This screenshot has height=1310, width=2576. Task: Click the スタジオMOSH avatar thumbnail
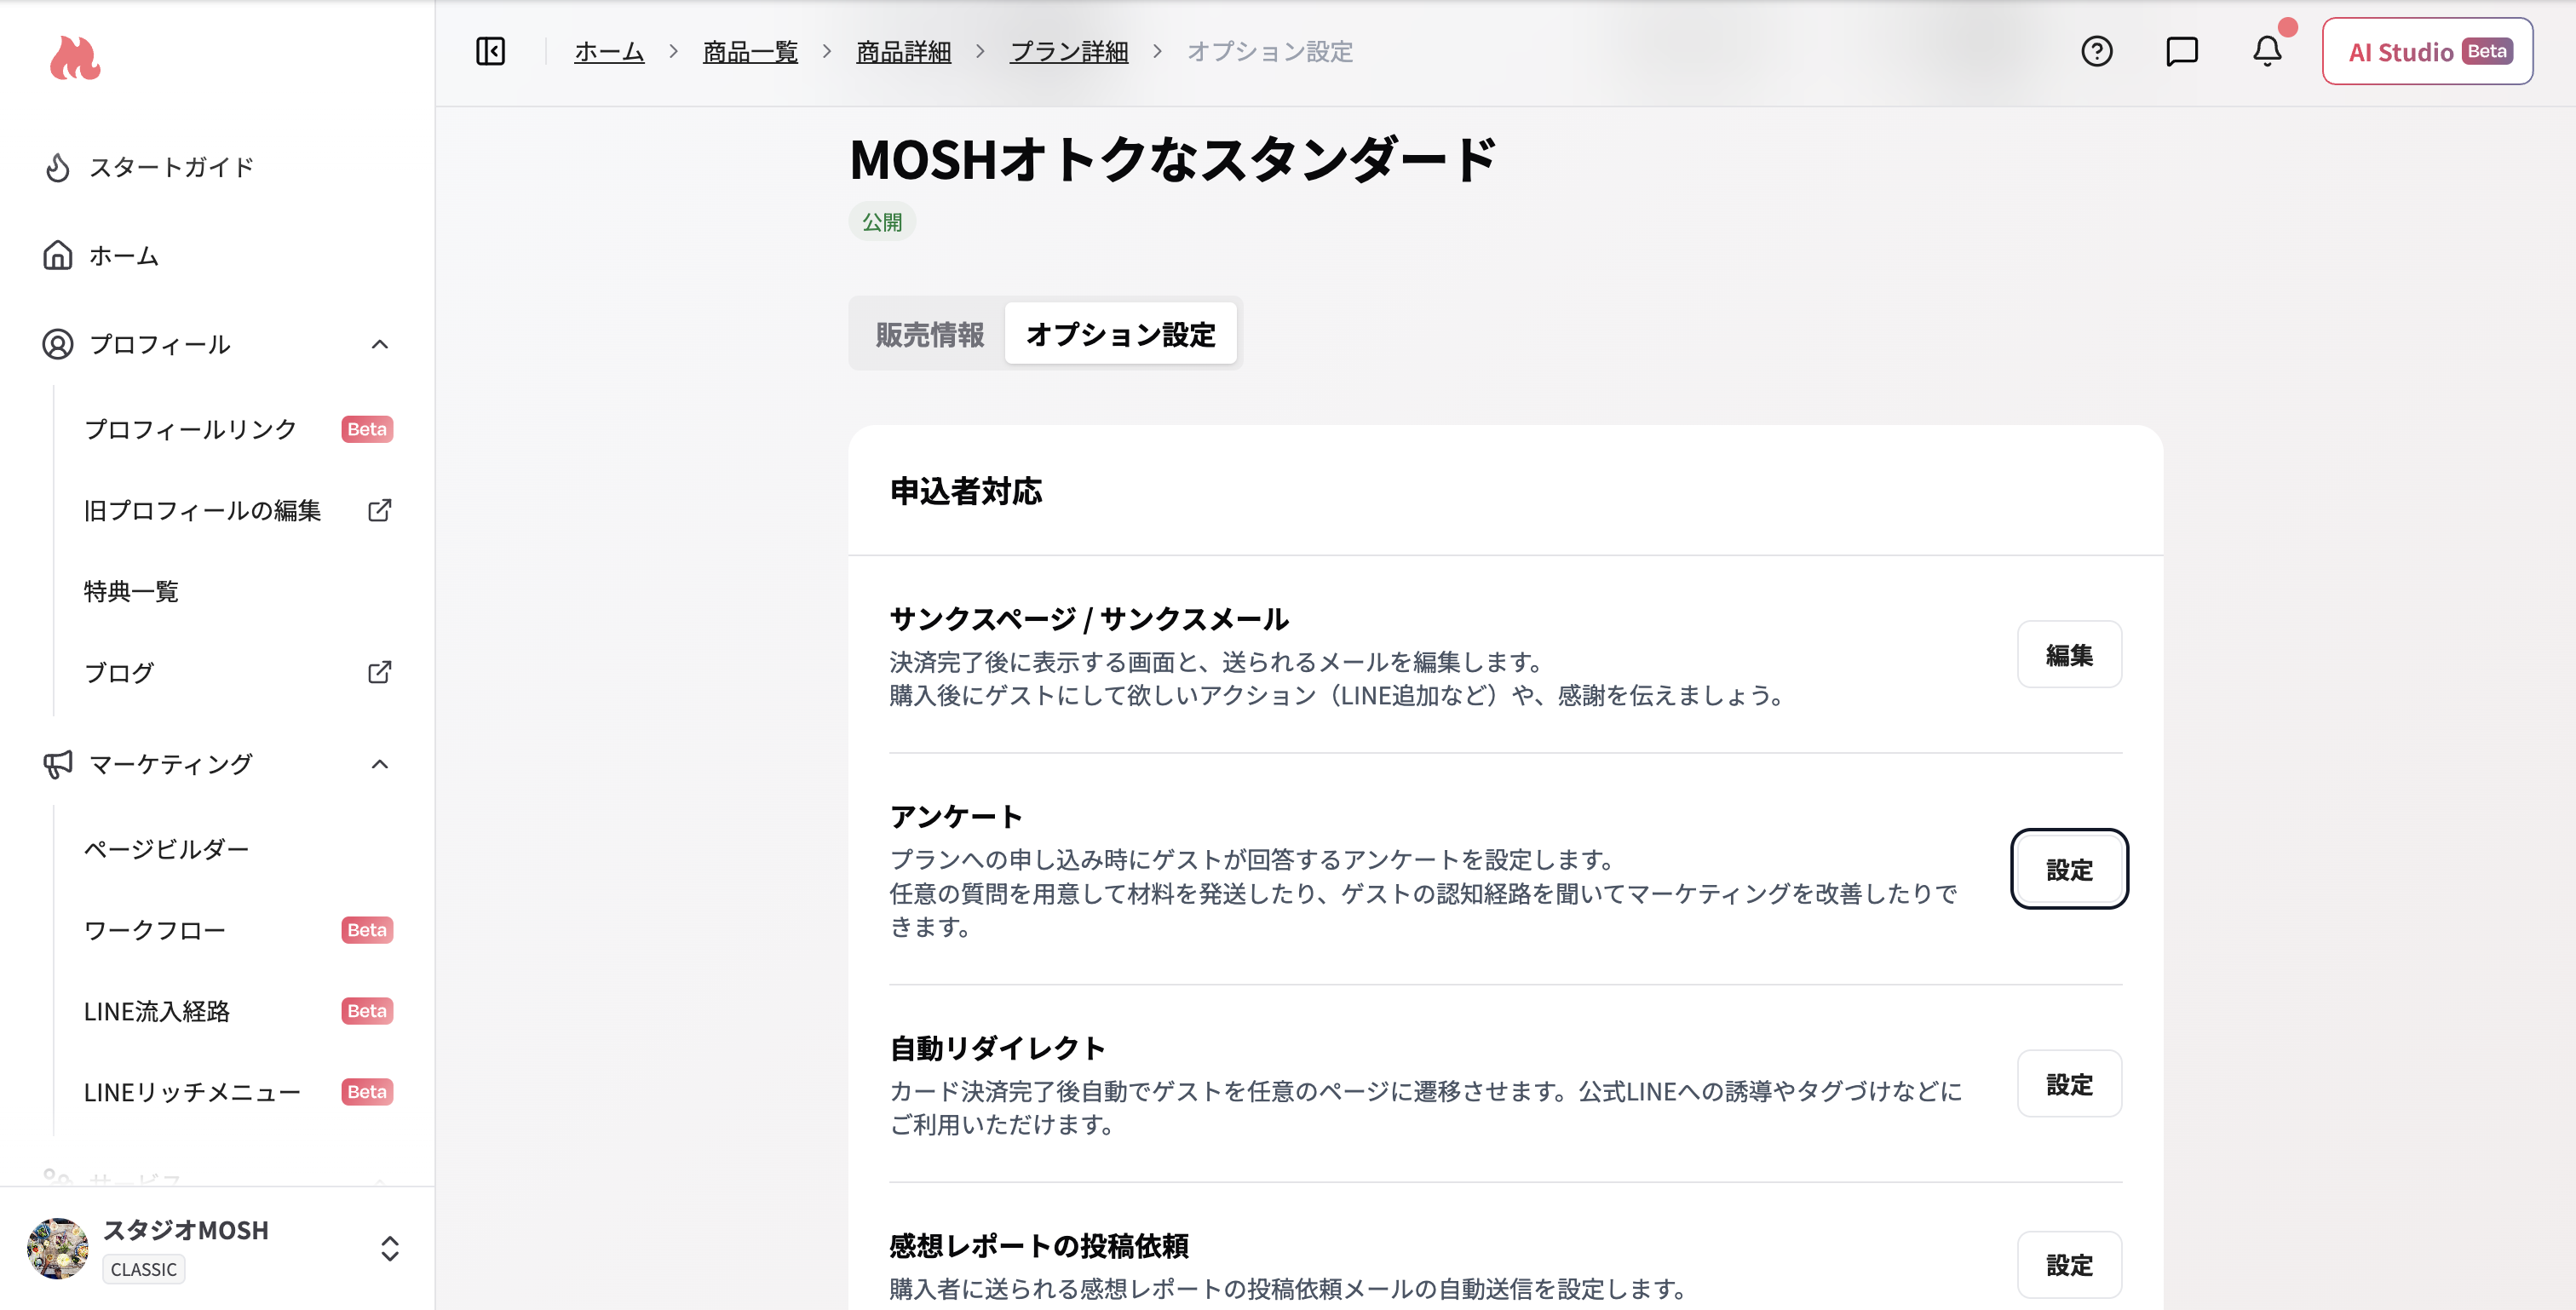58,1248
